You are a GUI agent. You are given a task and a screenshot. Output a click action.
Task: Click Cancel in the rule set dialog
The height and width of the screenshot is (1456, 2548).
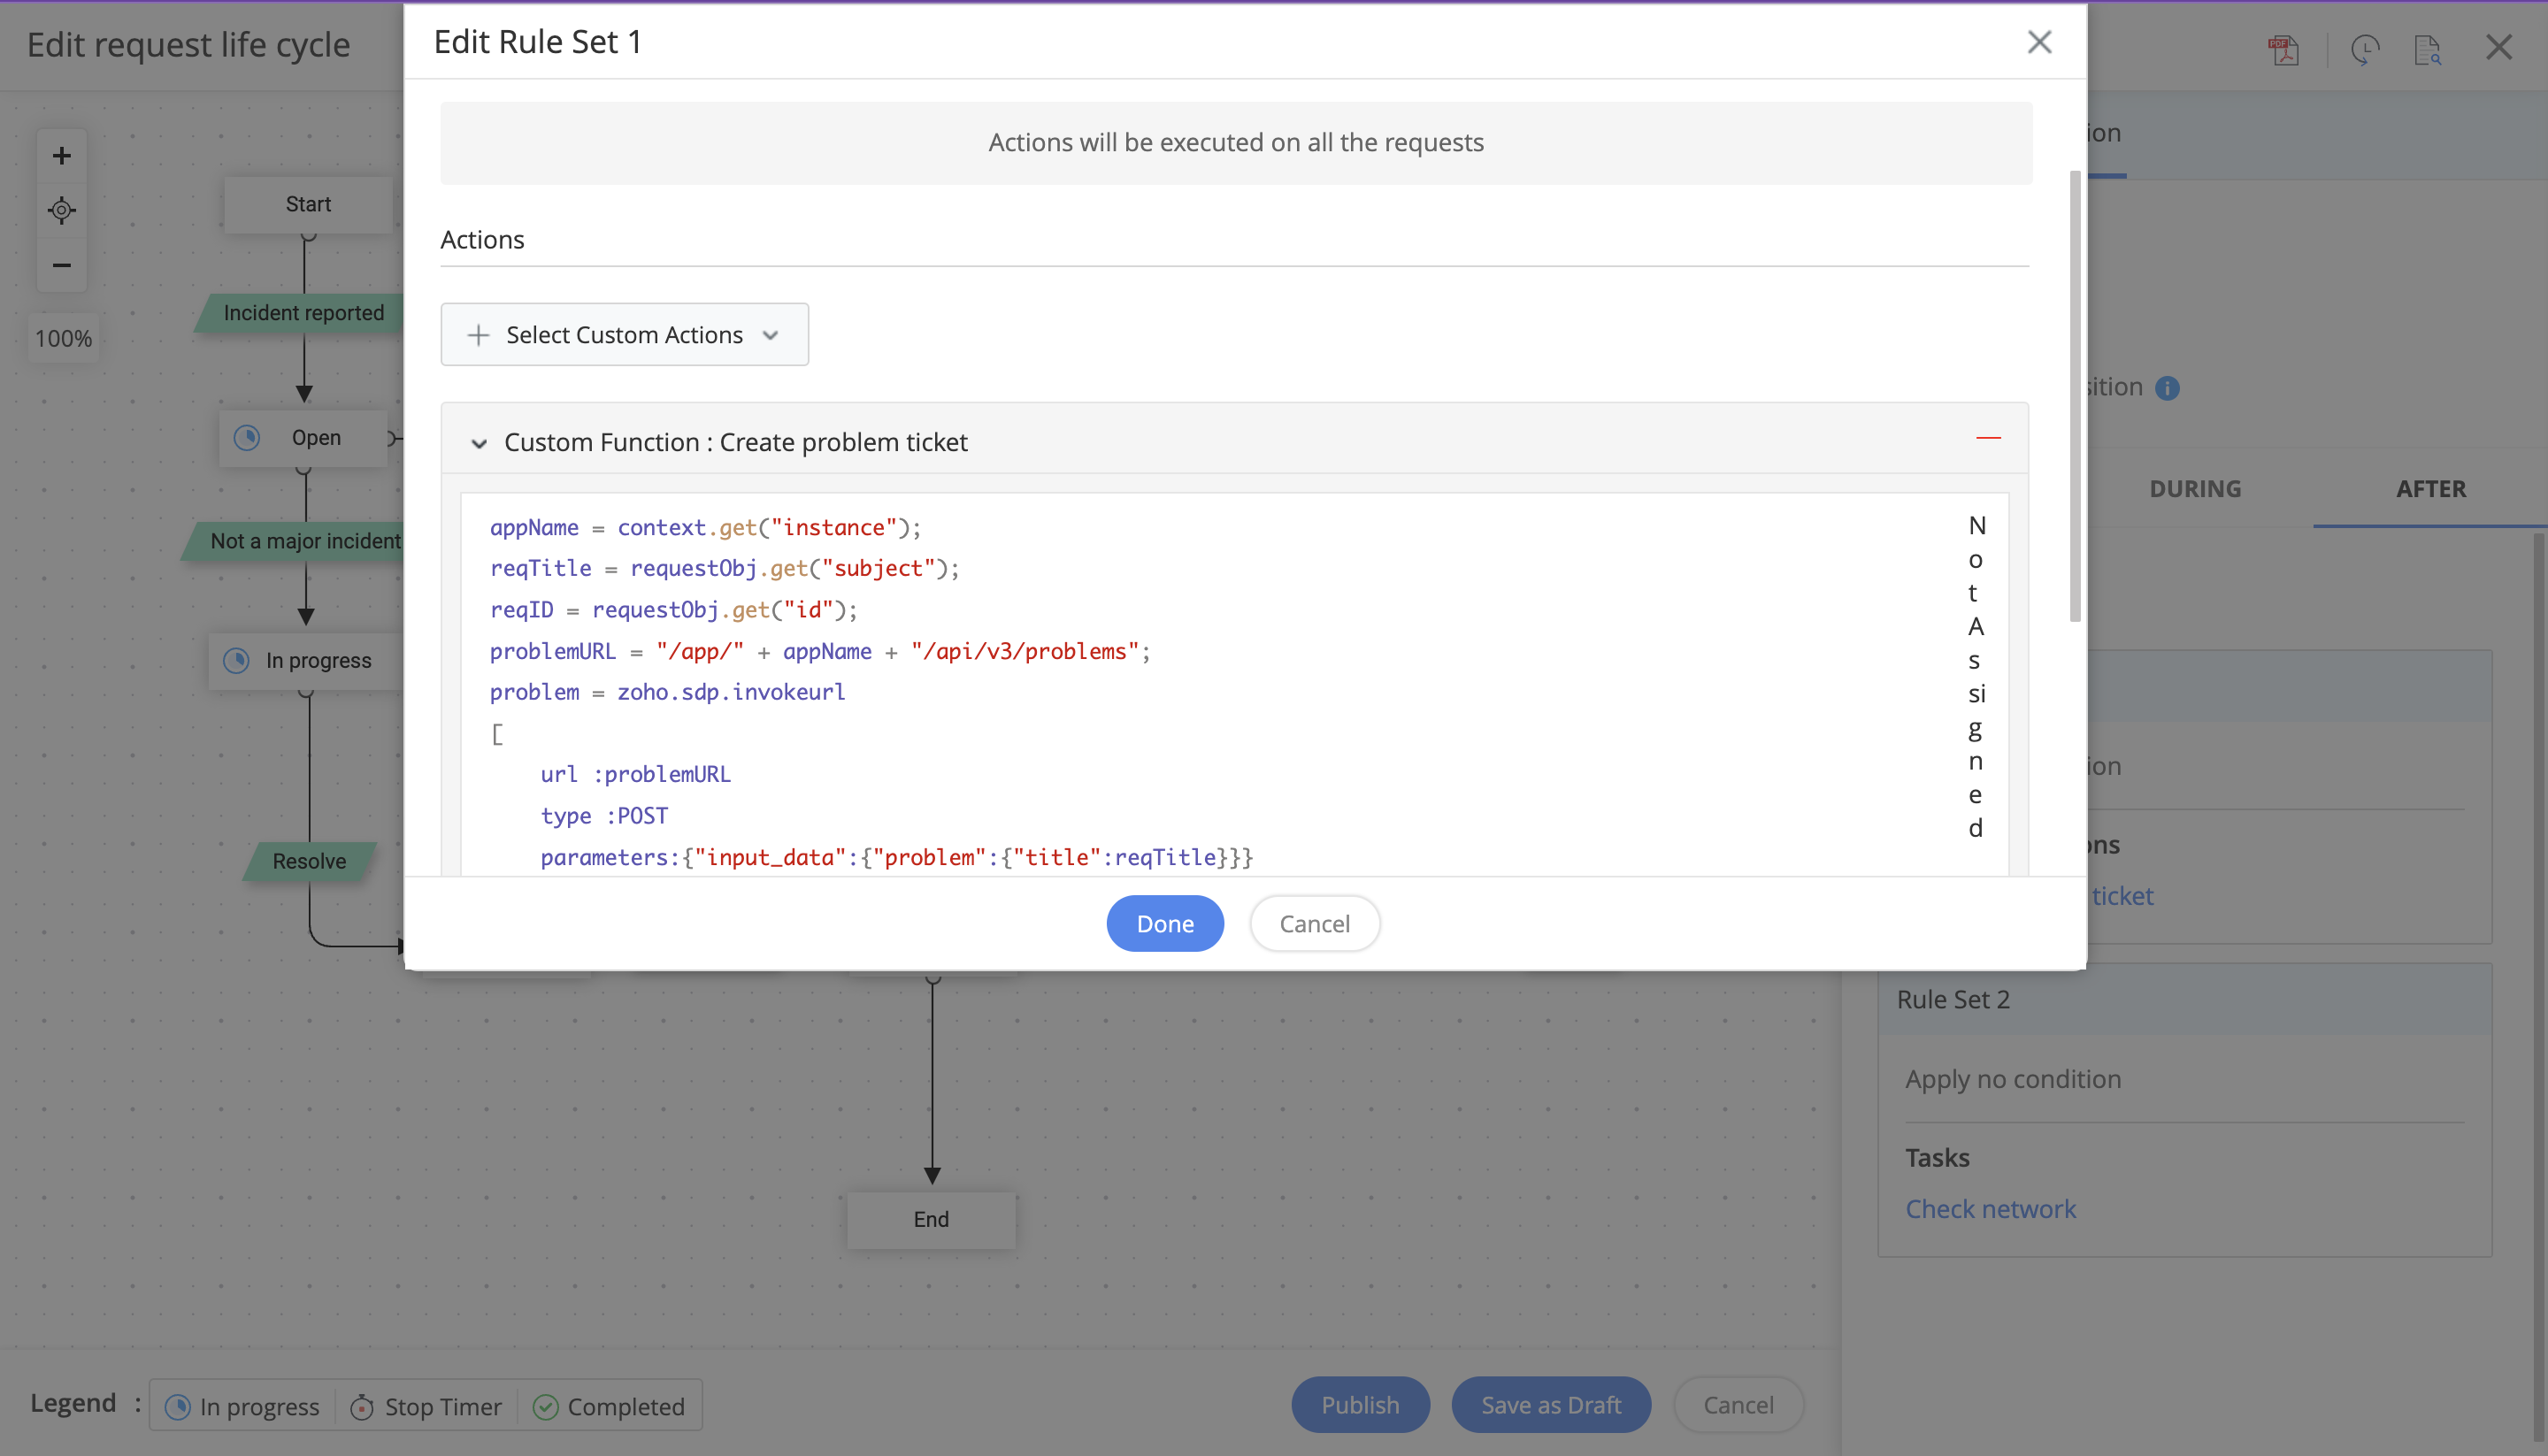tap(1314, 923)
